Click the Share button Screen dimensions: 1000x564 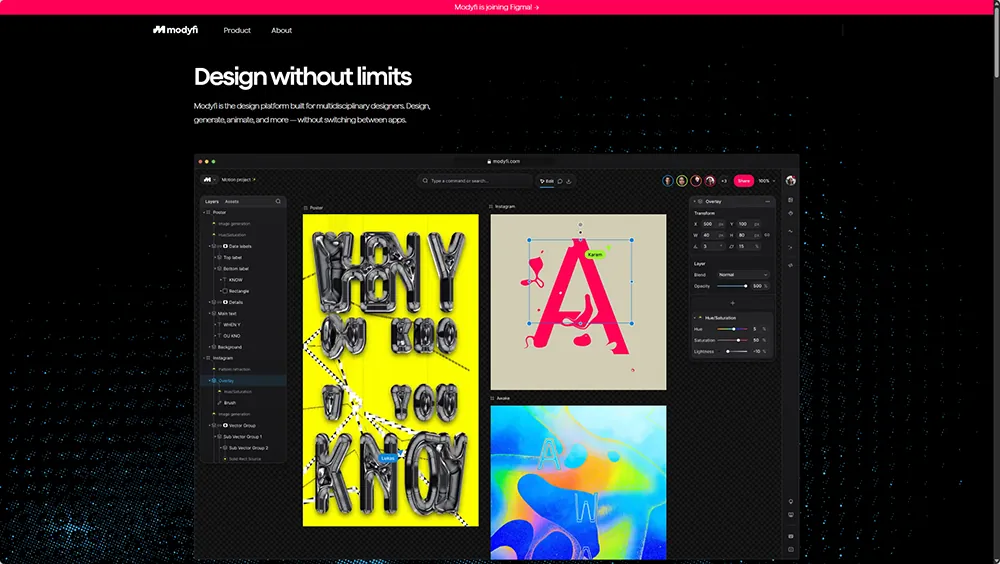coord(744,181)
